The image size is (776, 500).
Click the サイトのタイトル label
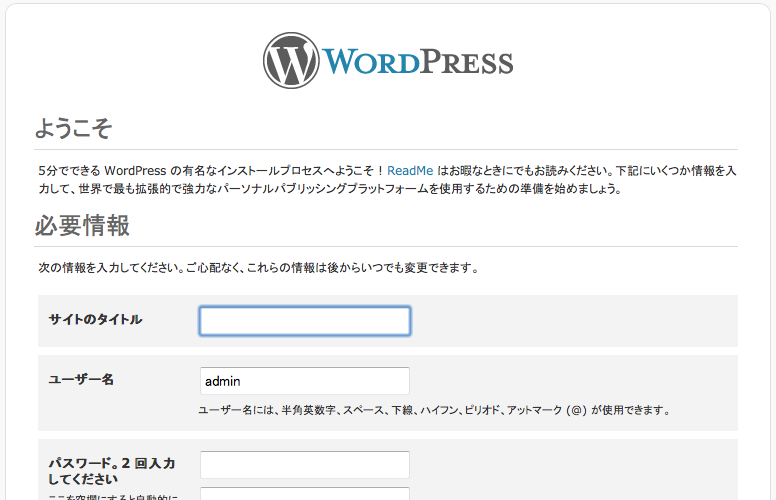point(96,319)
